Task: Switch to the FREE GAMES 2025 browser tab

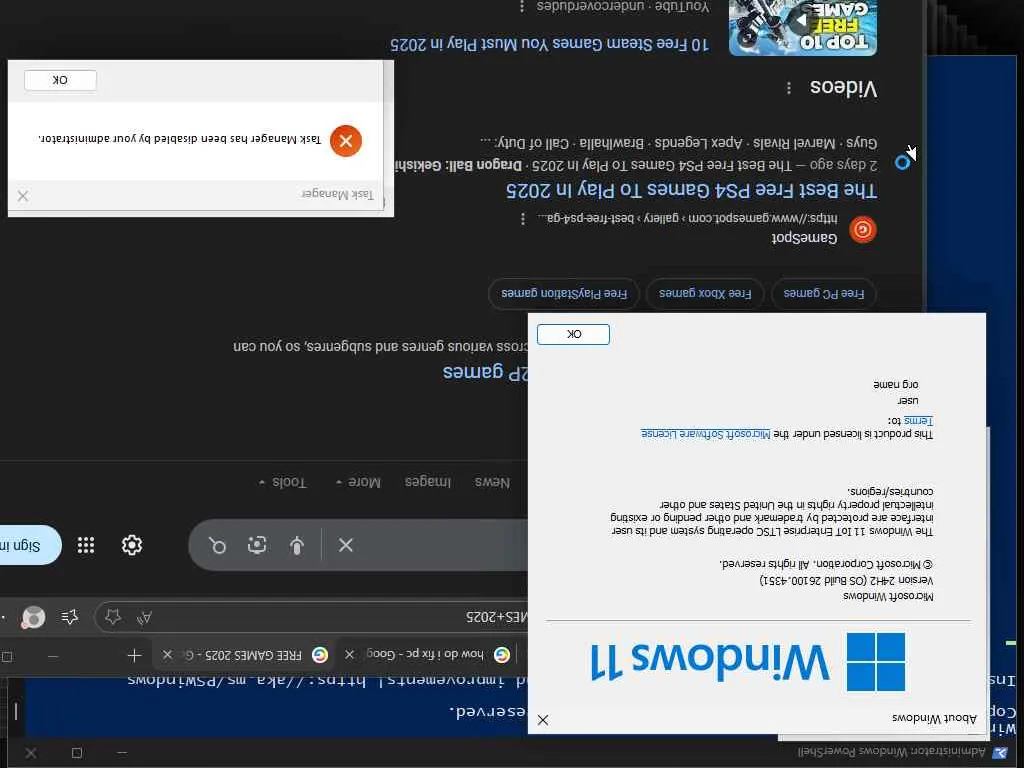Action: [243, 654]
